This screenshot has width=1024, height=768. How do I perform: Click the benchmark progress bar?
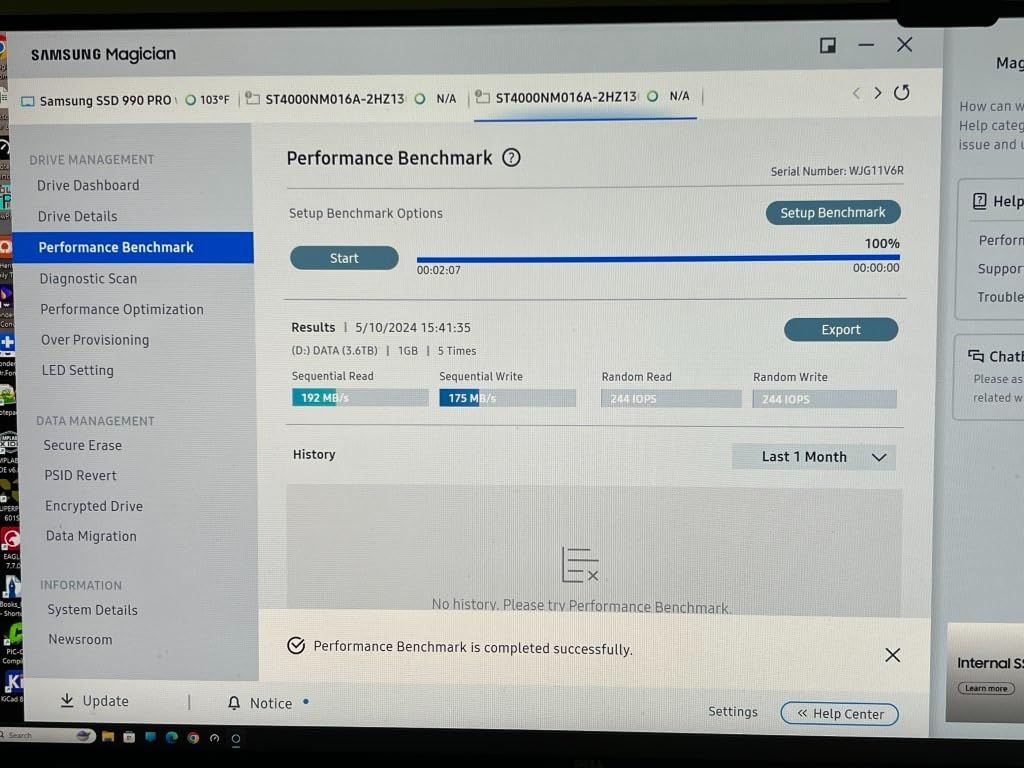pos(658,259)
